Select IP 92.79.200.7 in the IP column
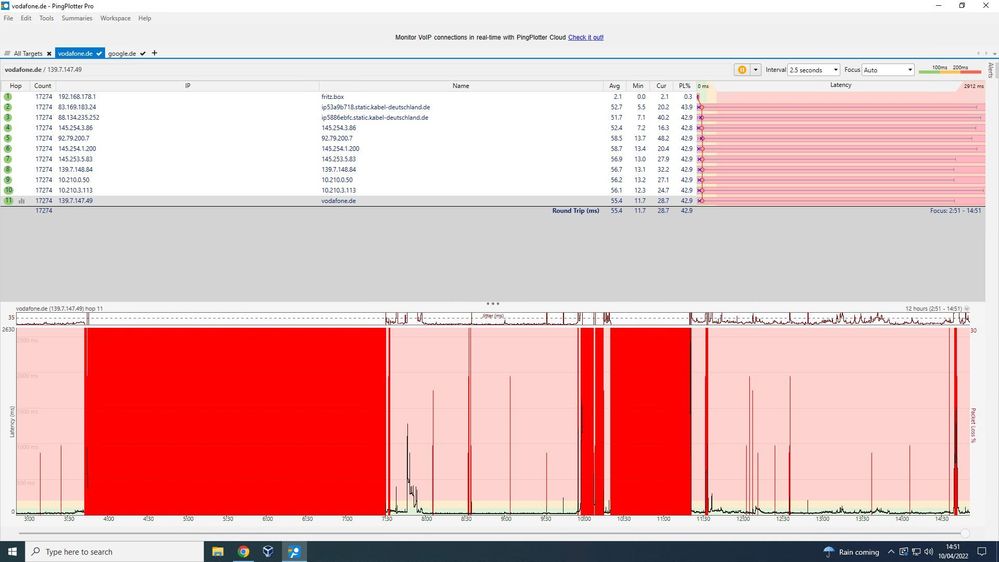 point(74,138)
